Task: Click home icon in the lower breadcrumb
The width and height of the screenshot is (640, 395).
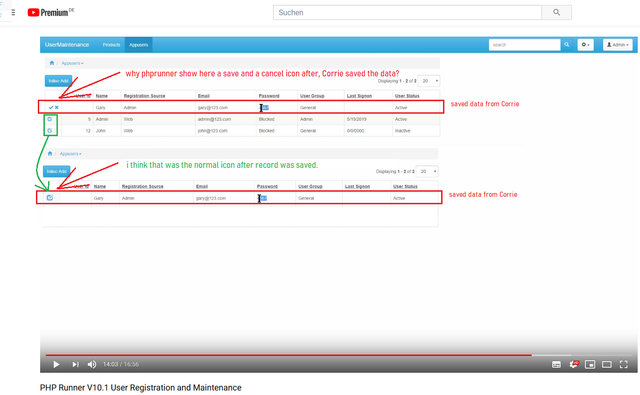Action: tap(50, 154)
